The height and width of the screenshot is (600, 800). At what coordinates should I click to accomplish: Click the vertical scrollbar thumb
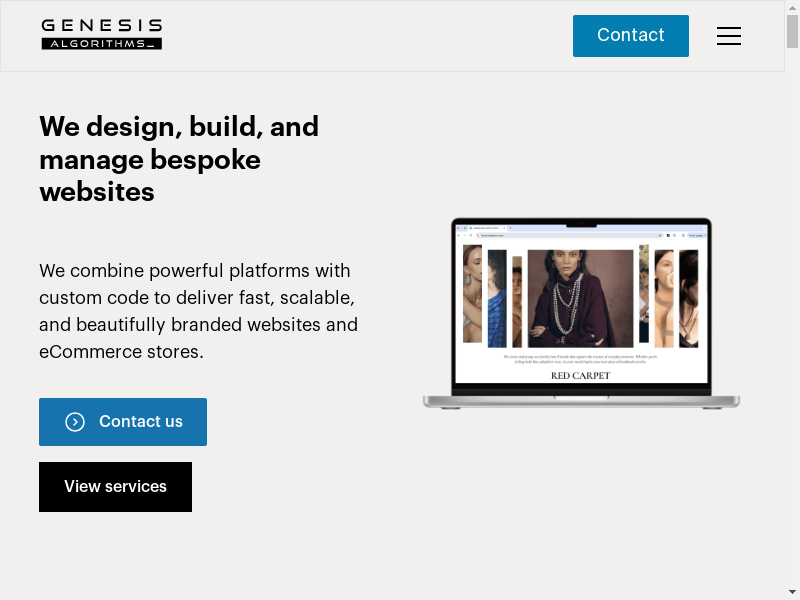point(792,32)
